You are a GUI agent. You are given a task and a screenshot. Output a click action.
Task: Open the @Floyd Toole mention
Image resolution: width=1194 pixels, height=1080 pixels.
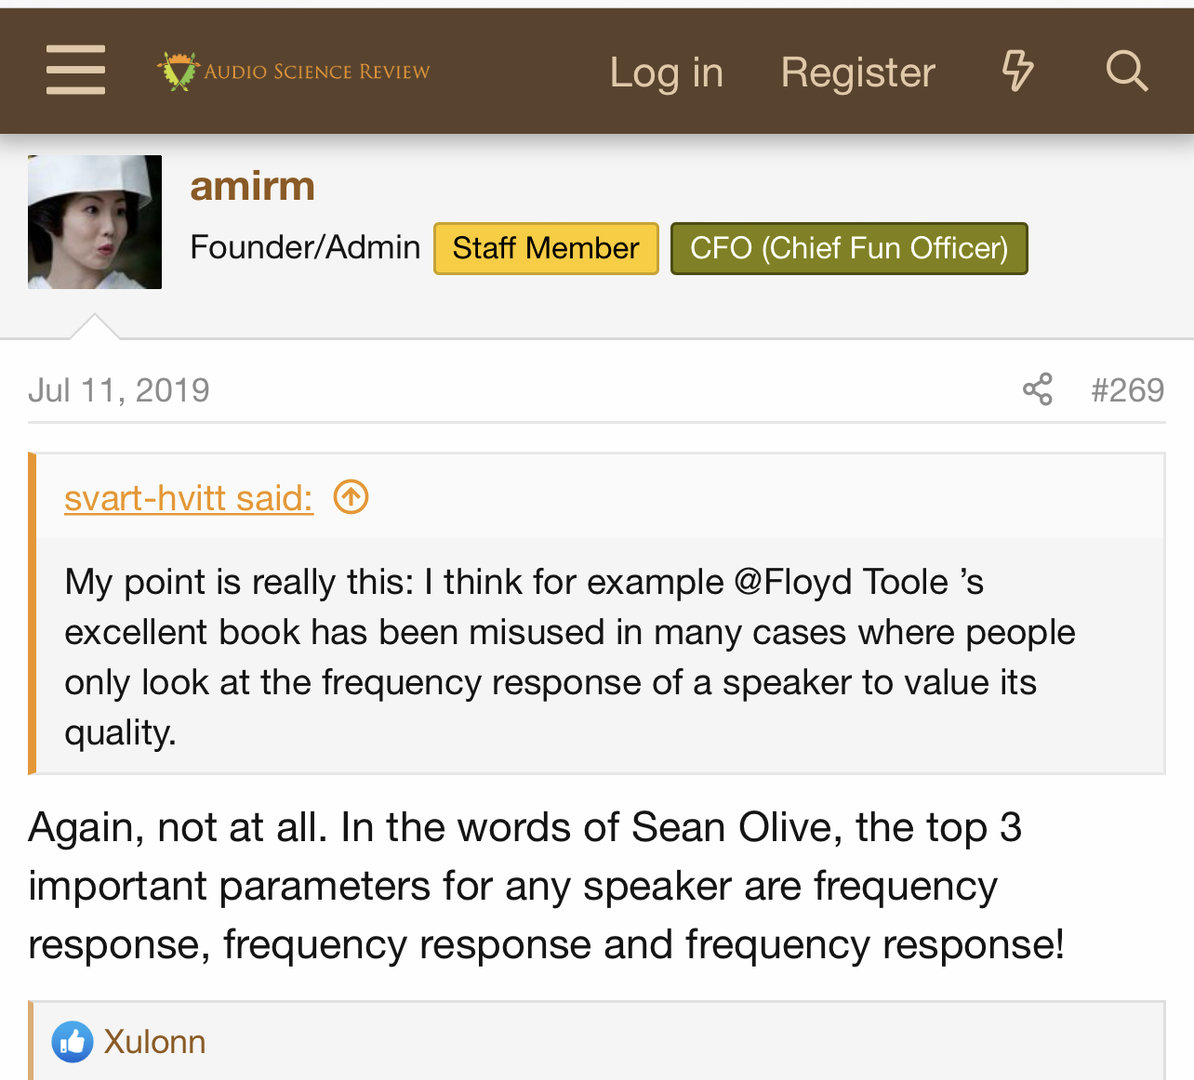(841, 582)
